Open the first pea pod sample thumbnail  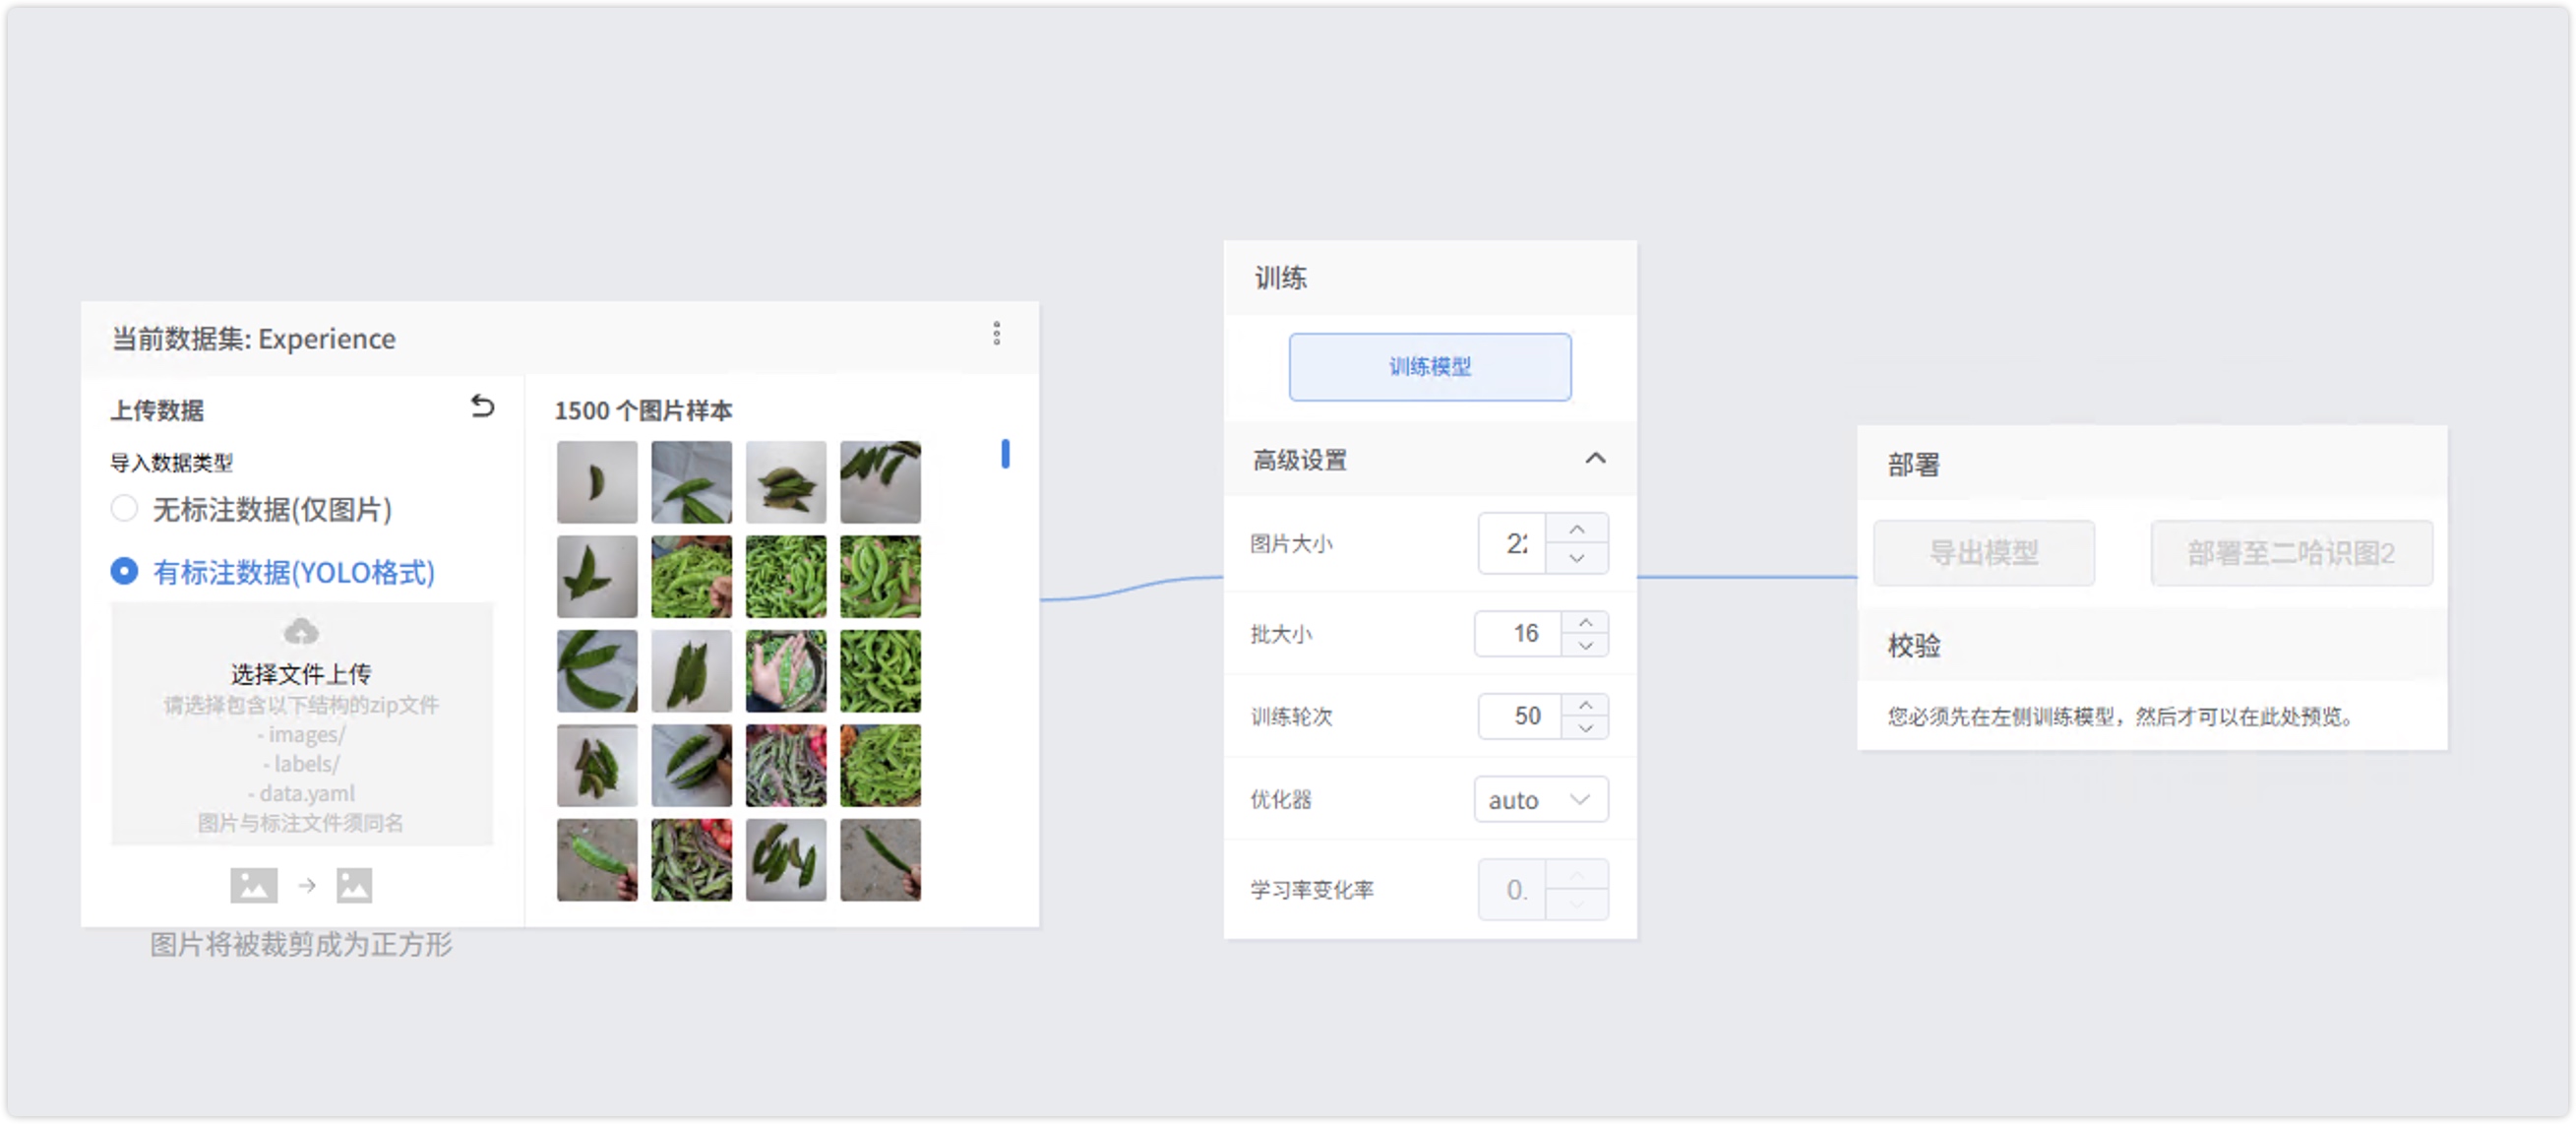(x=597, y=483)
